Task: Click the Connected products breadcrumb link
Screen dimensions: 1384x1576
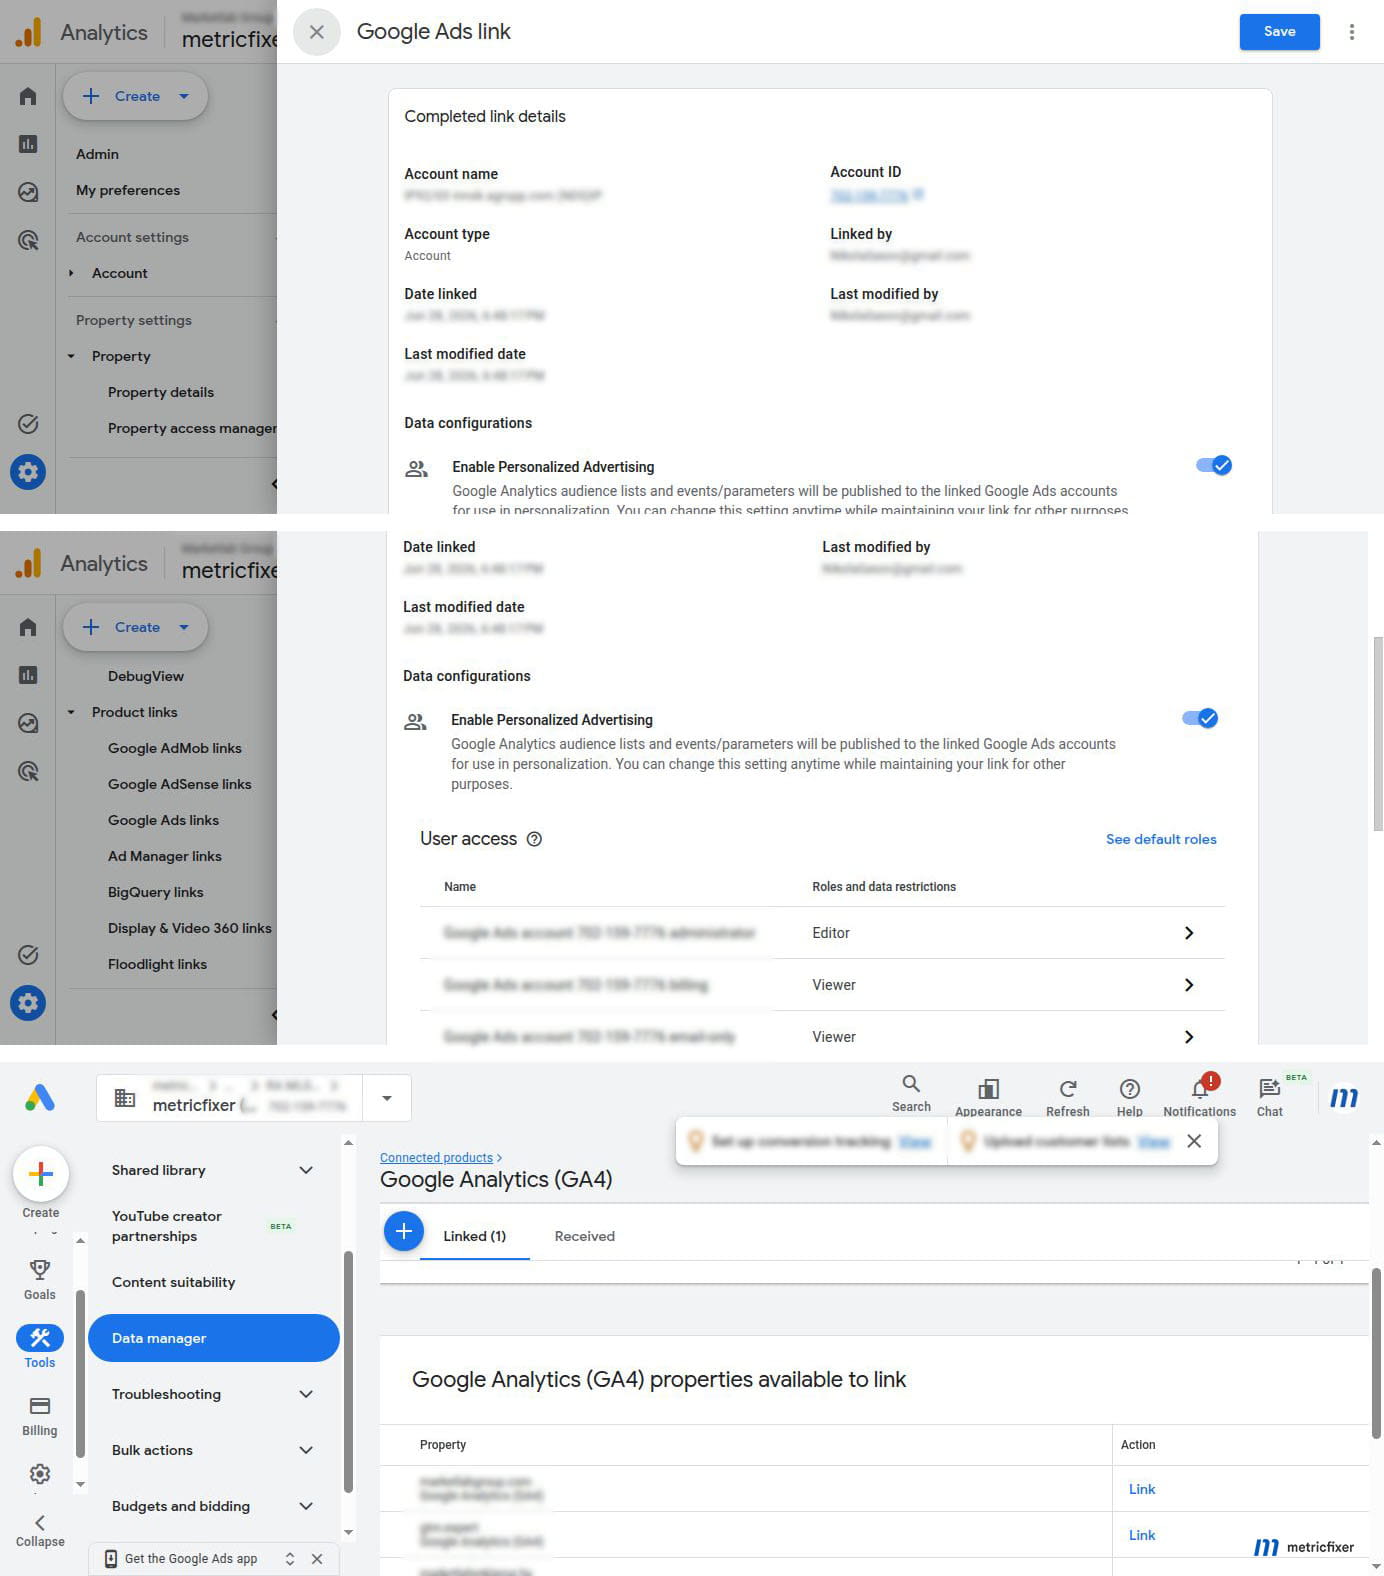Action: pyautogui.click(x=436, y=1157)
